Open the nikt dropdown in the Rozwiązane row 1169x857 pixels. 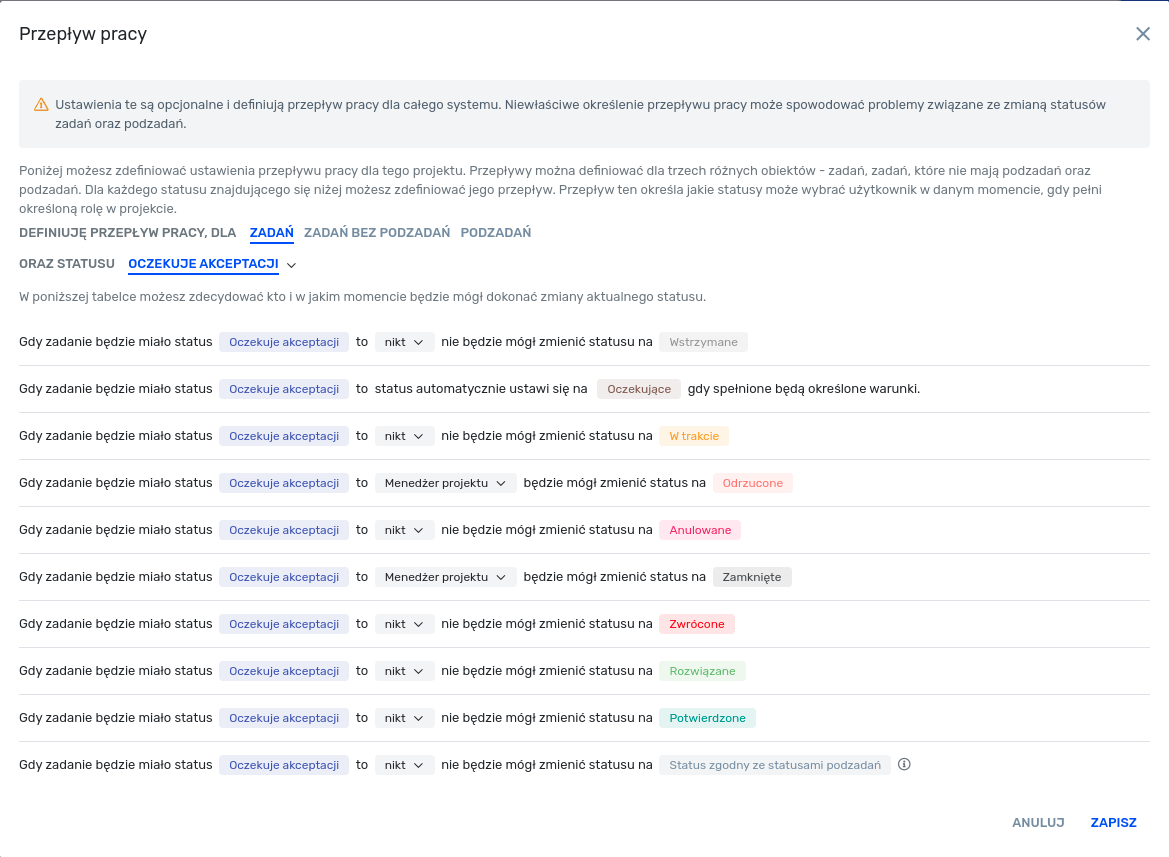point(404,671)
